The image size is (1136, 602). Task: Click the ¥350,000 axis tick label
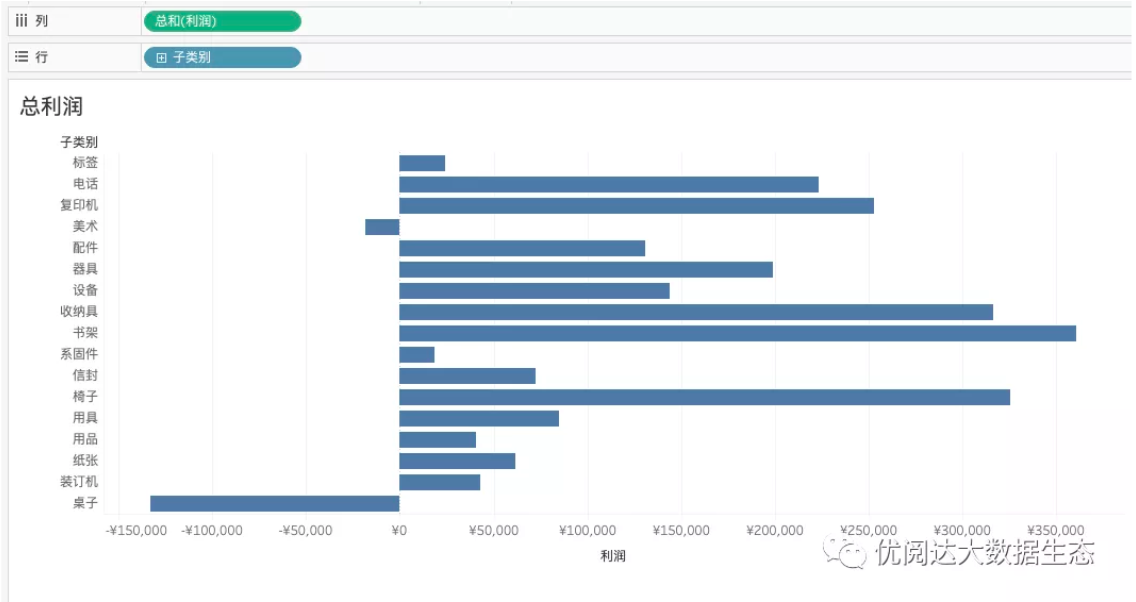point(1056,530)
